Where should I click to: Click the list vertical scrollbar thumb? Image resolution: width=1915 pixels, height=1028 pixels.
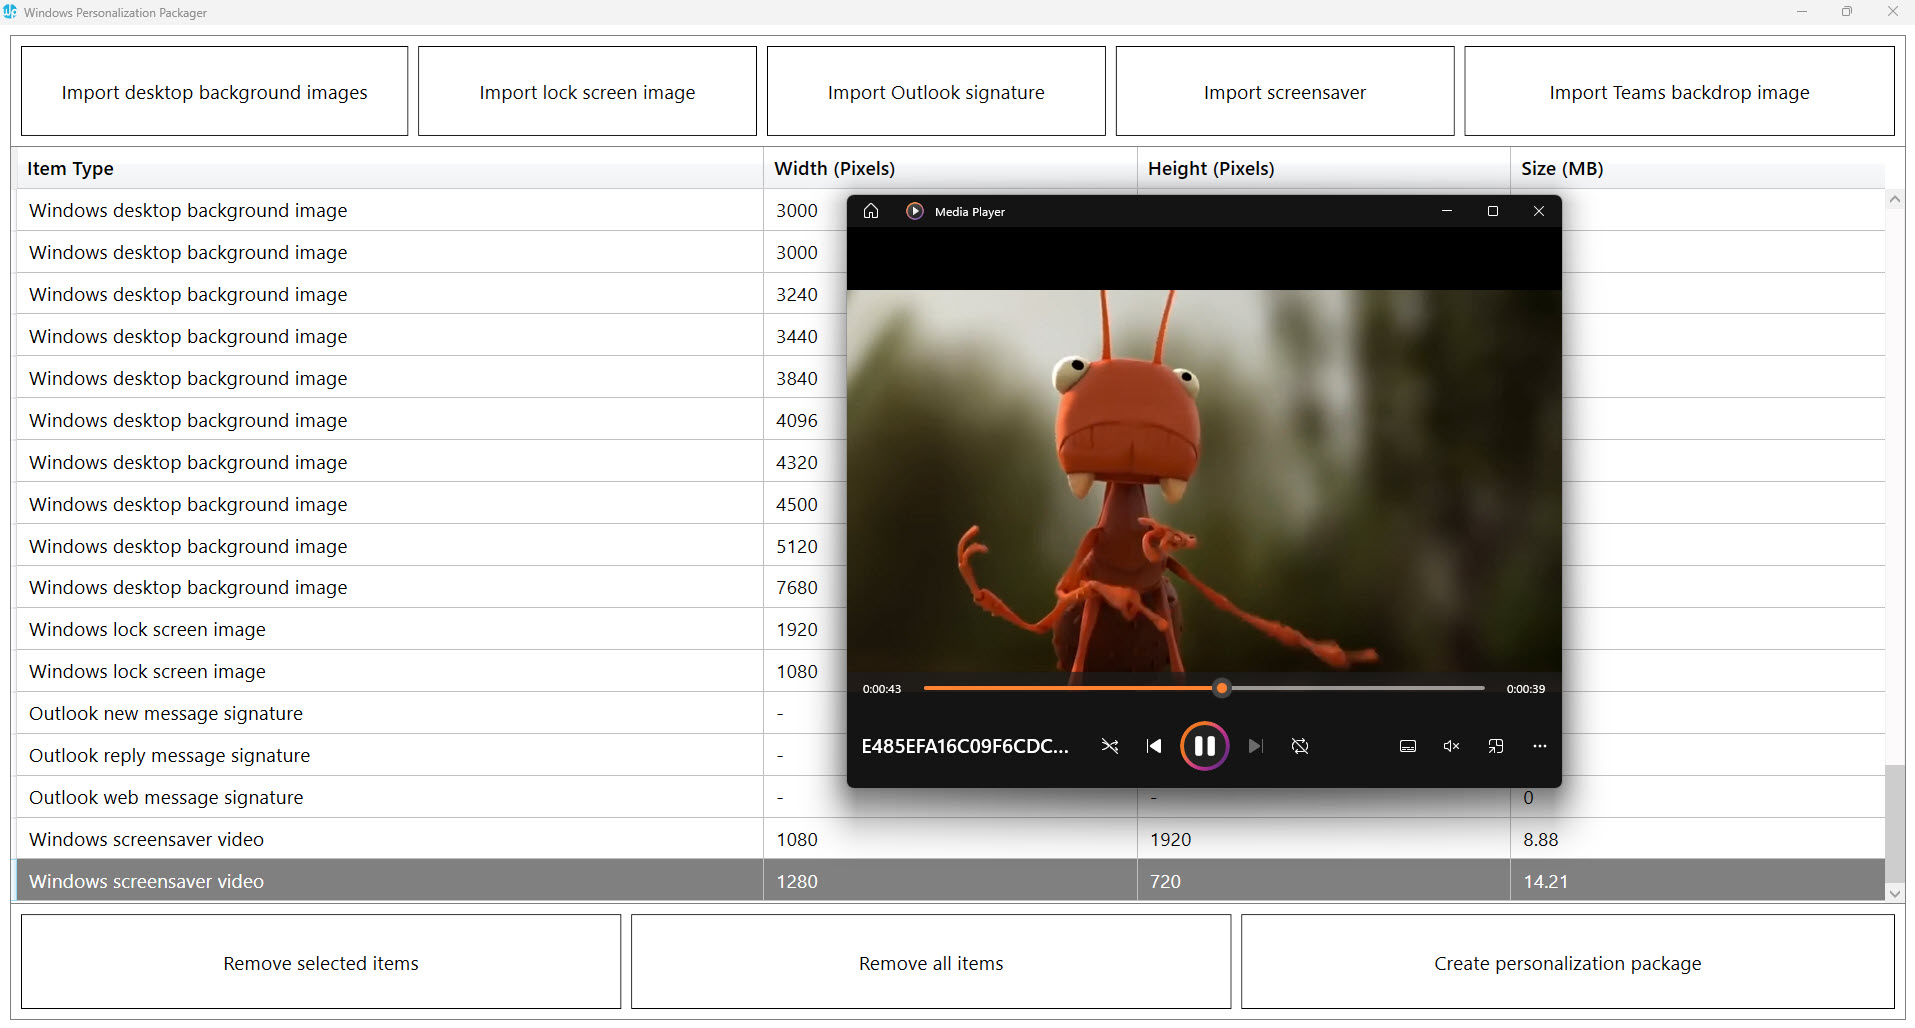click(x=1894, y=823)
